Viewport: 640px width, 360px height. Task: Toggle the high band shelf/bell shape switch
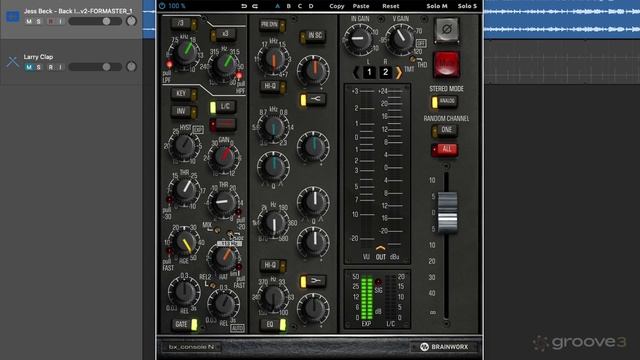[313, 99]
